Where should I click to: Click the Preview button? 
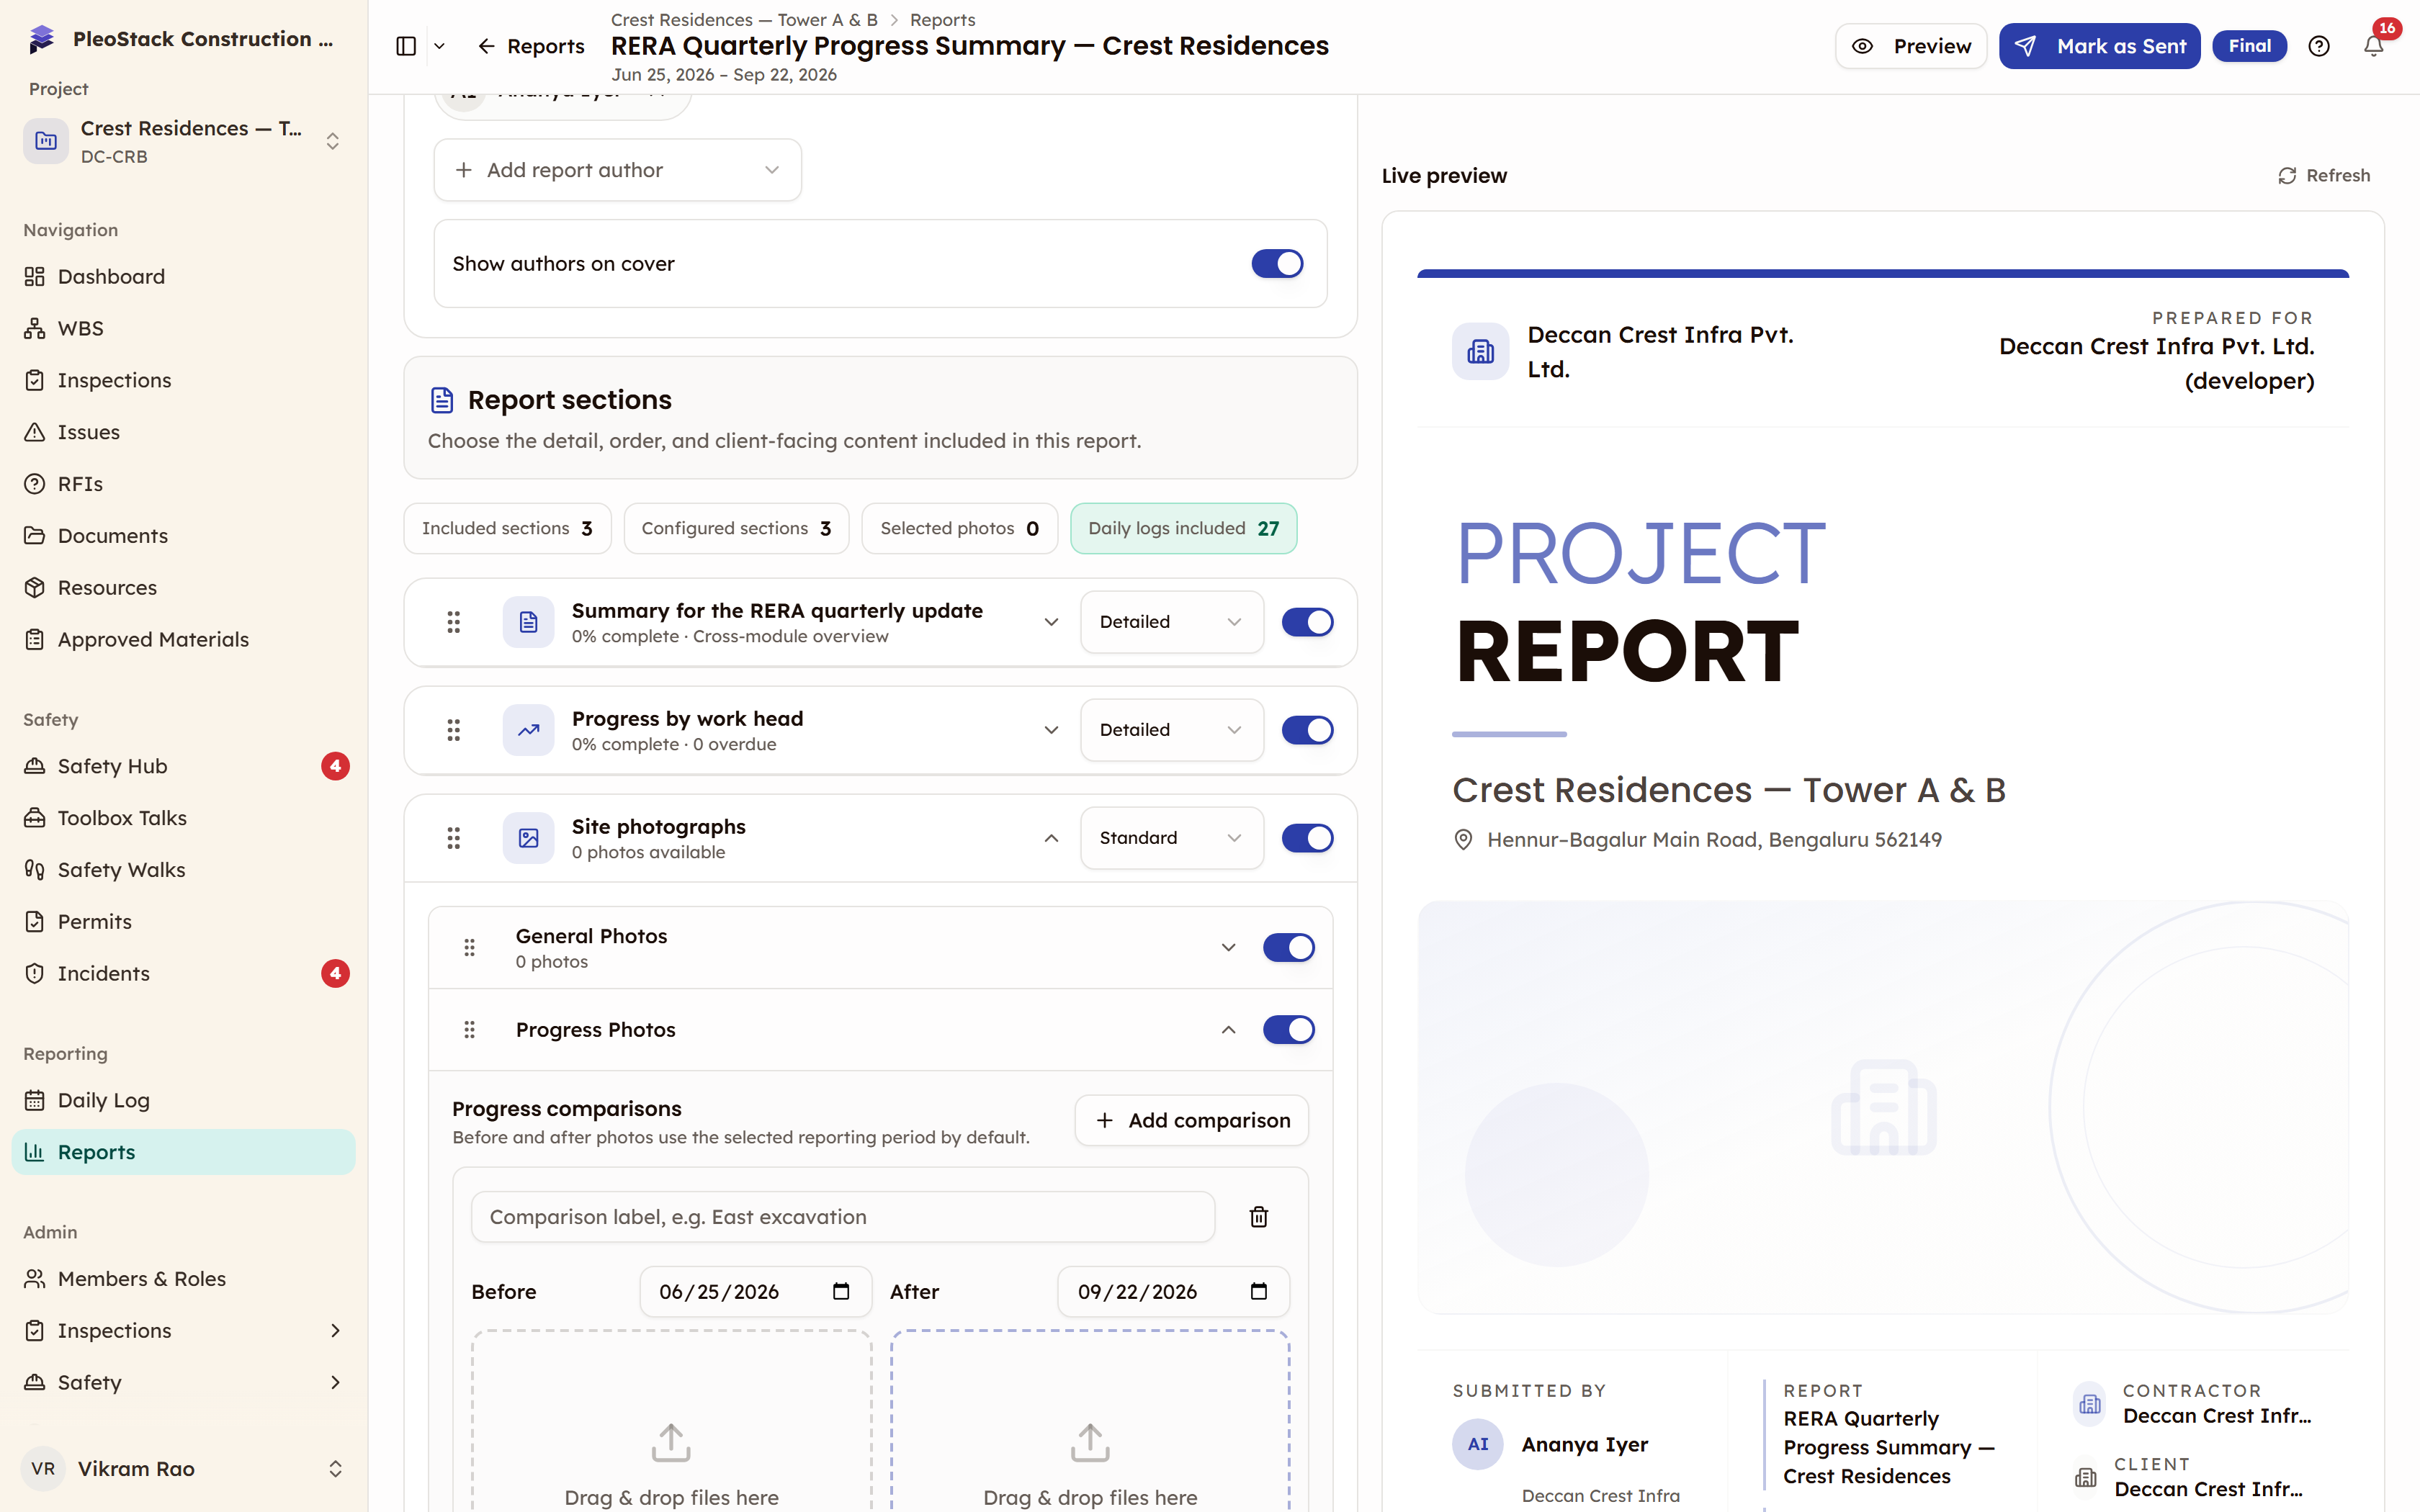(x=1910, y=46)
